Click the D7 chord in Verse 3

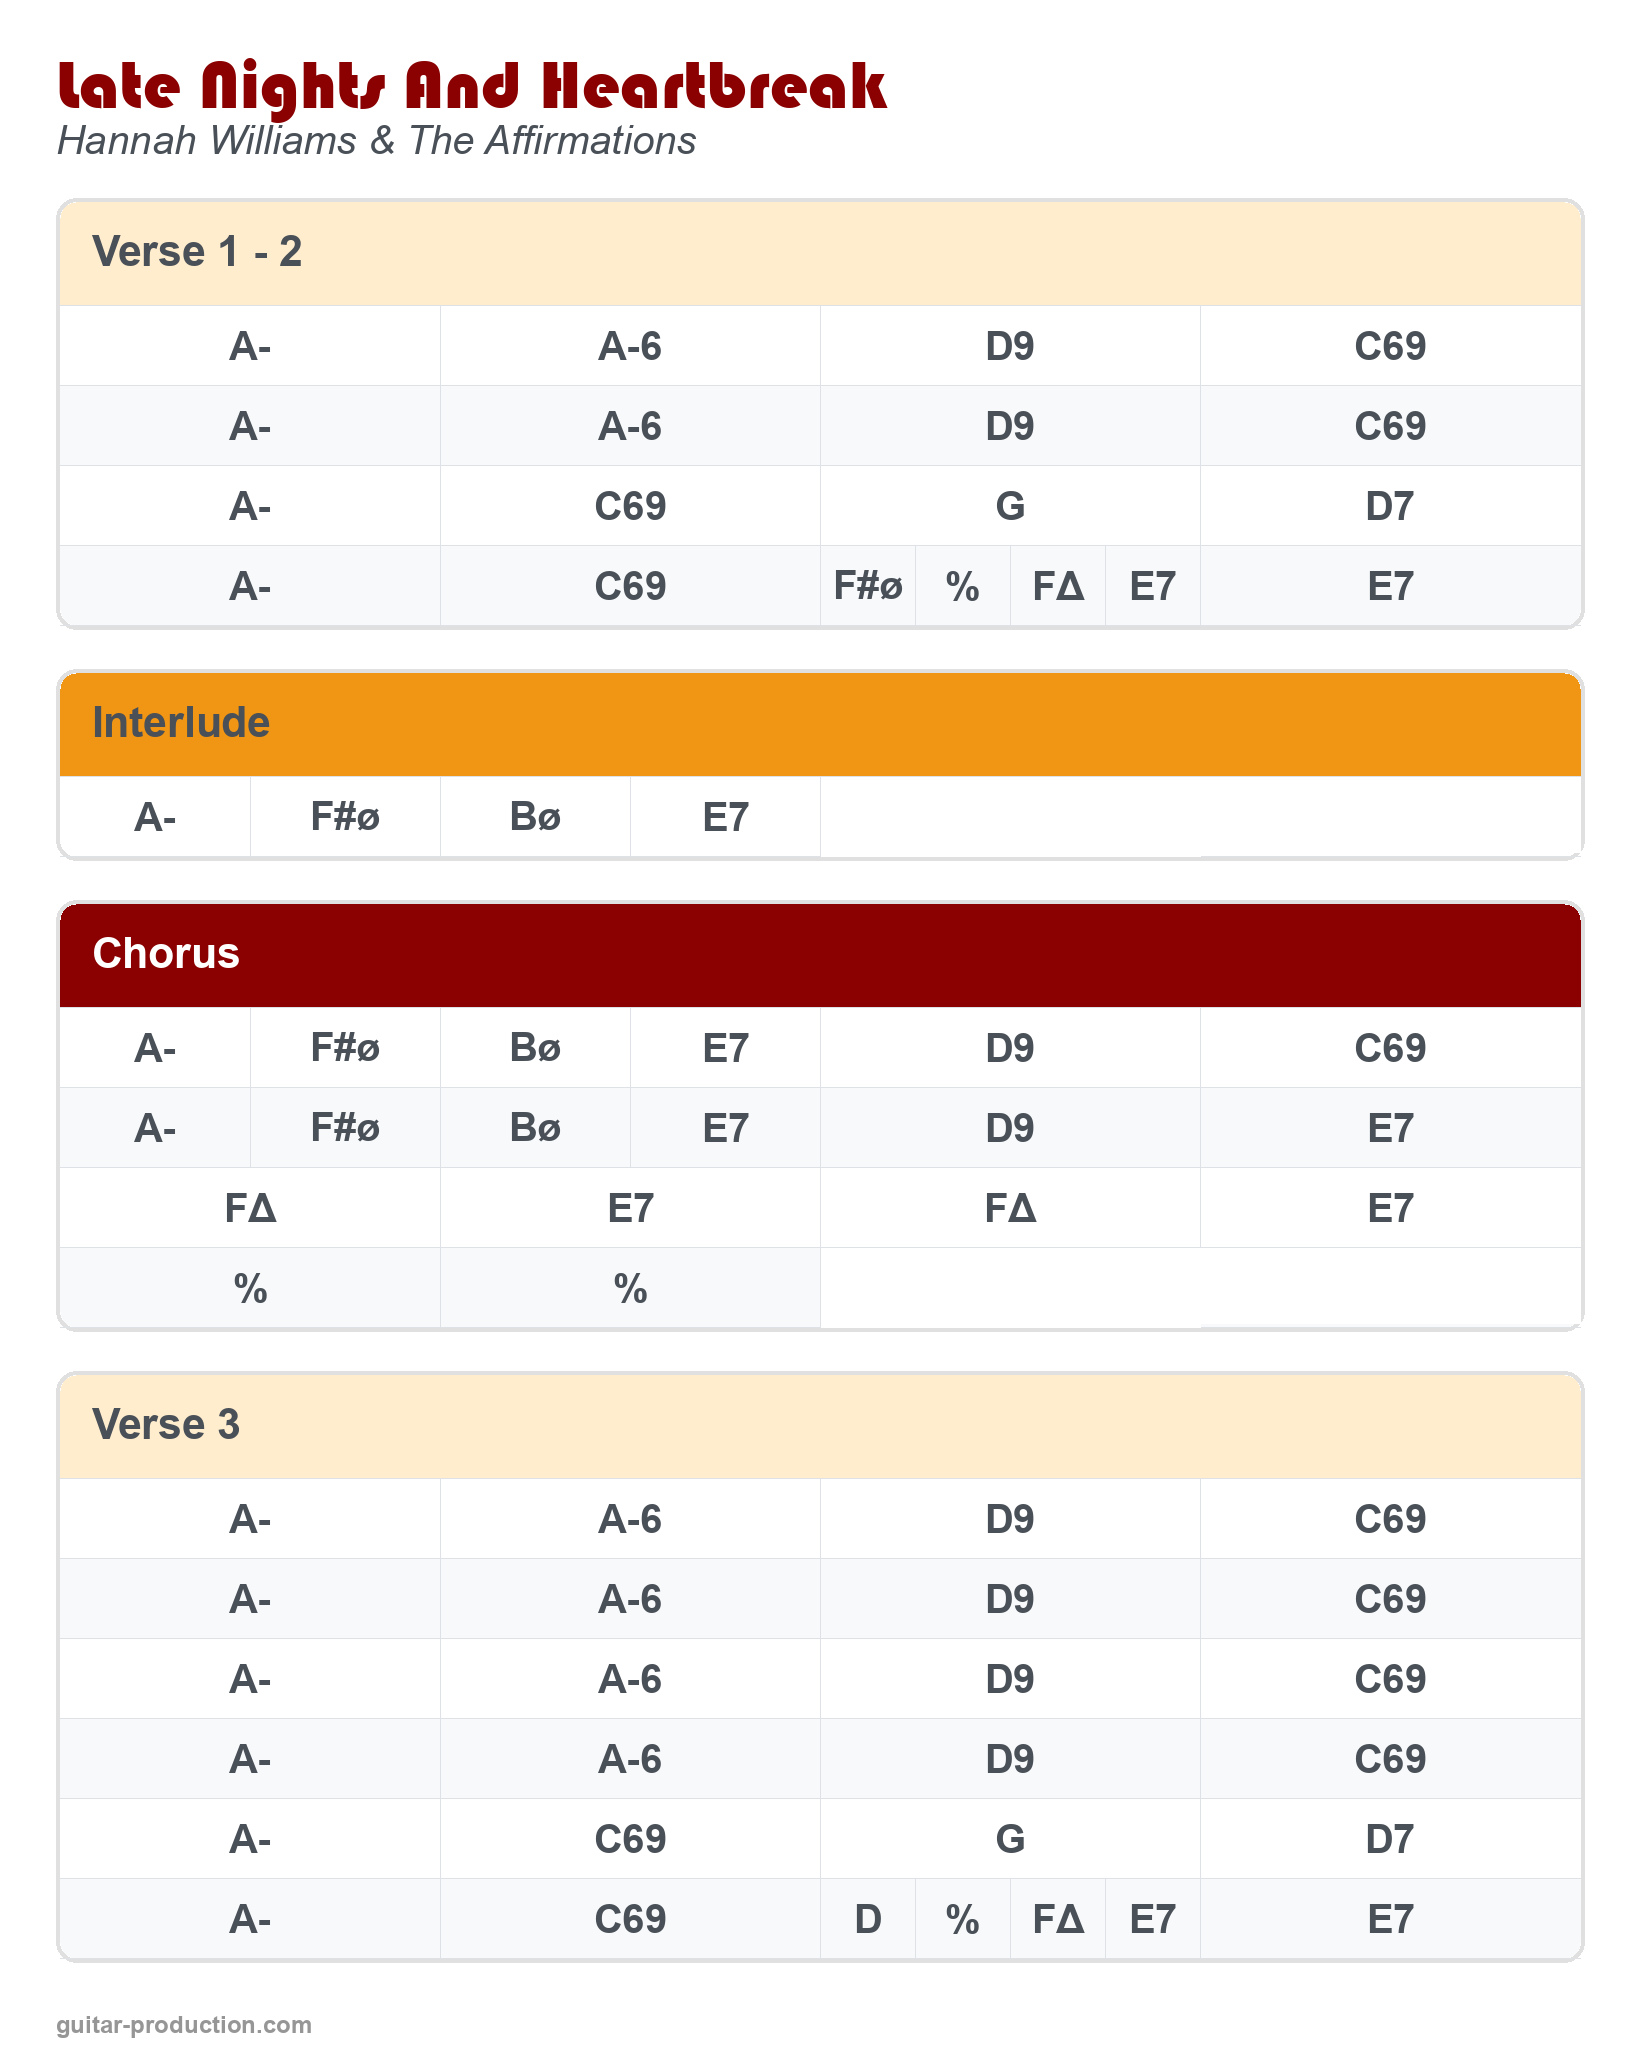[x=1390, y=1839]
